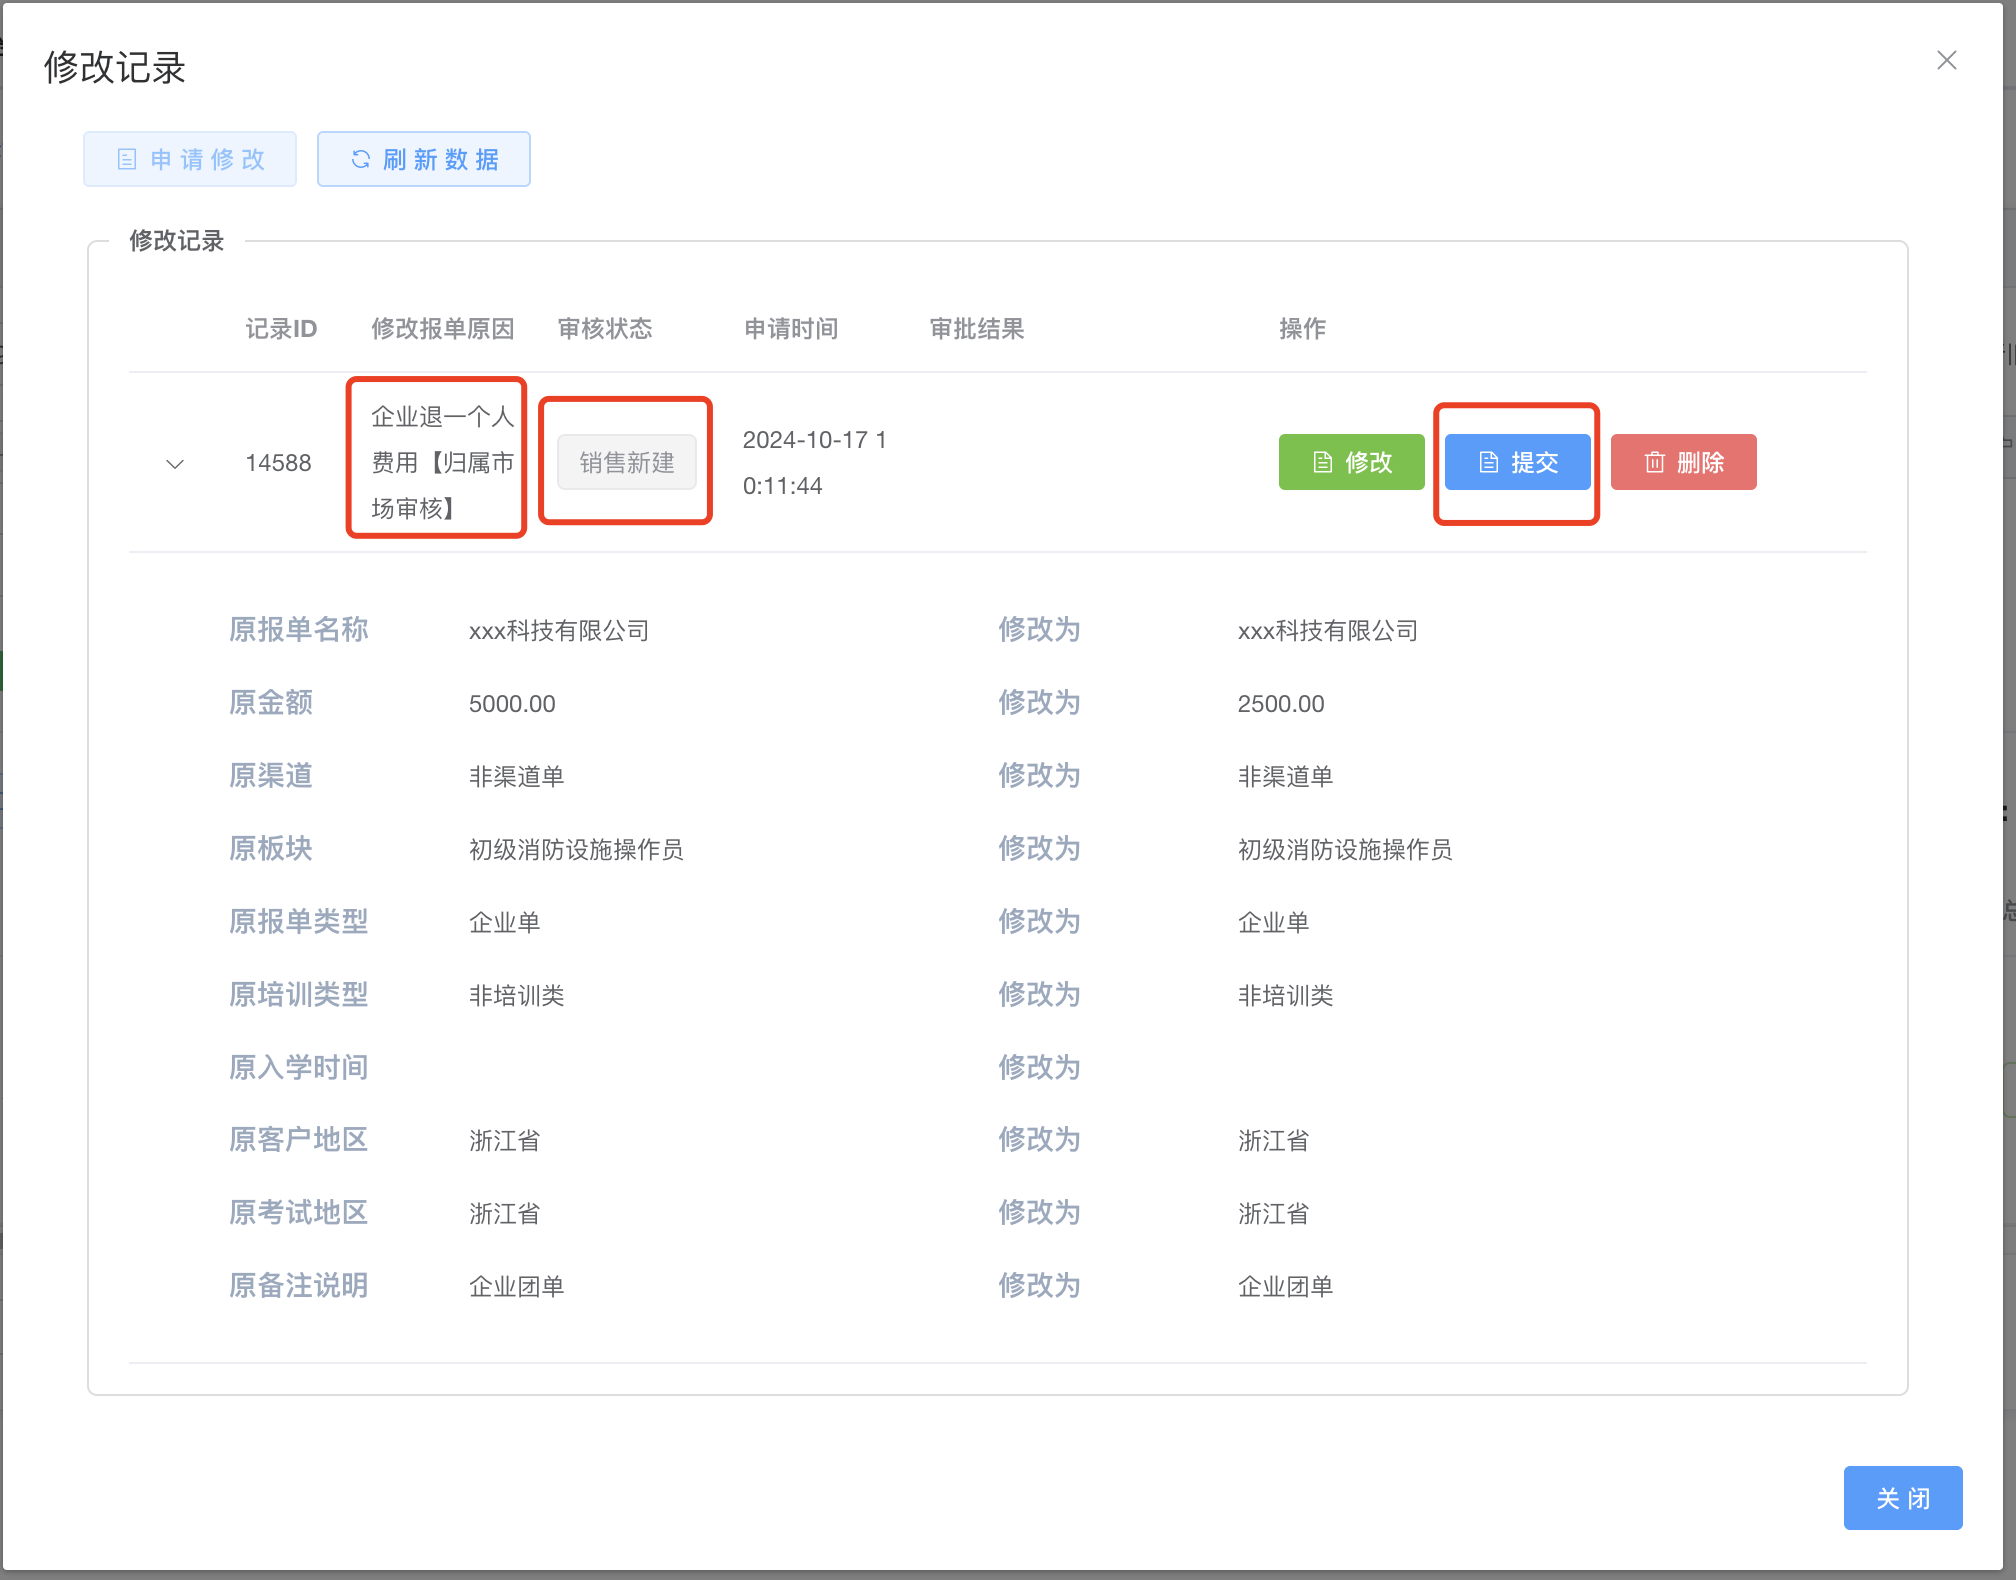Click the 修改报单原因 column header
The height and width of the screenshot is (1580, 2016).
tap(443, 329)
